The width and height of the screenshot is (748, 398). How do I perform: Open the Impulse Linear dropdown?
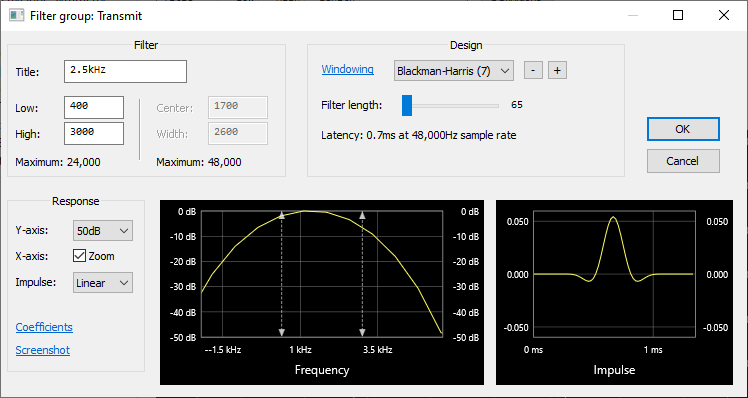pos(103,283)
